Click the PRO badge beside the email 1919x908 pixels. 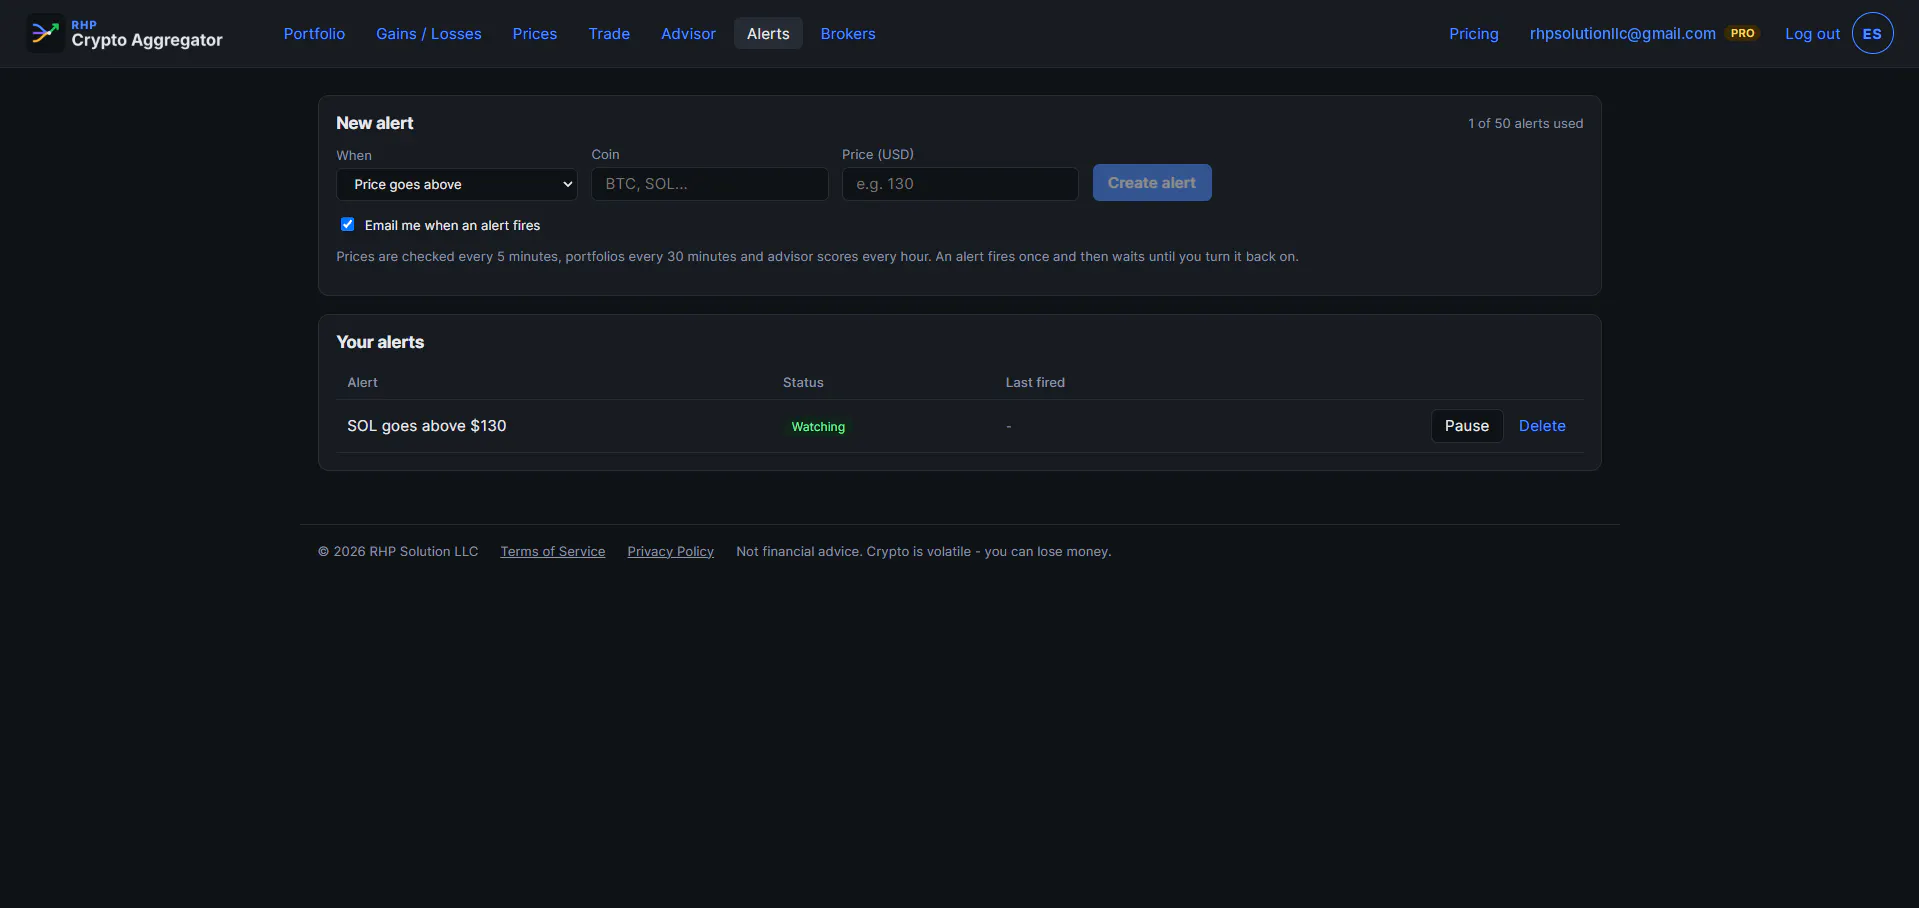[x=1743, y=33]
